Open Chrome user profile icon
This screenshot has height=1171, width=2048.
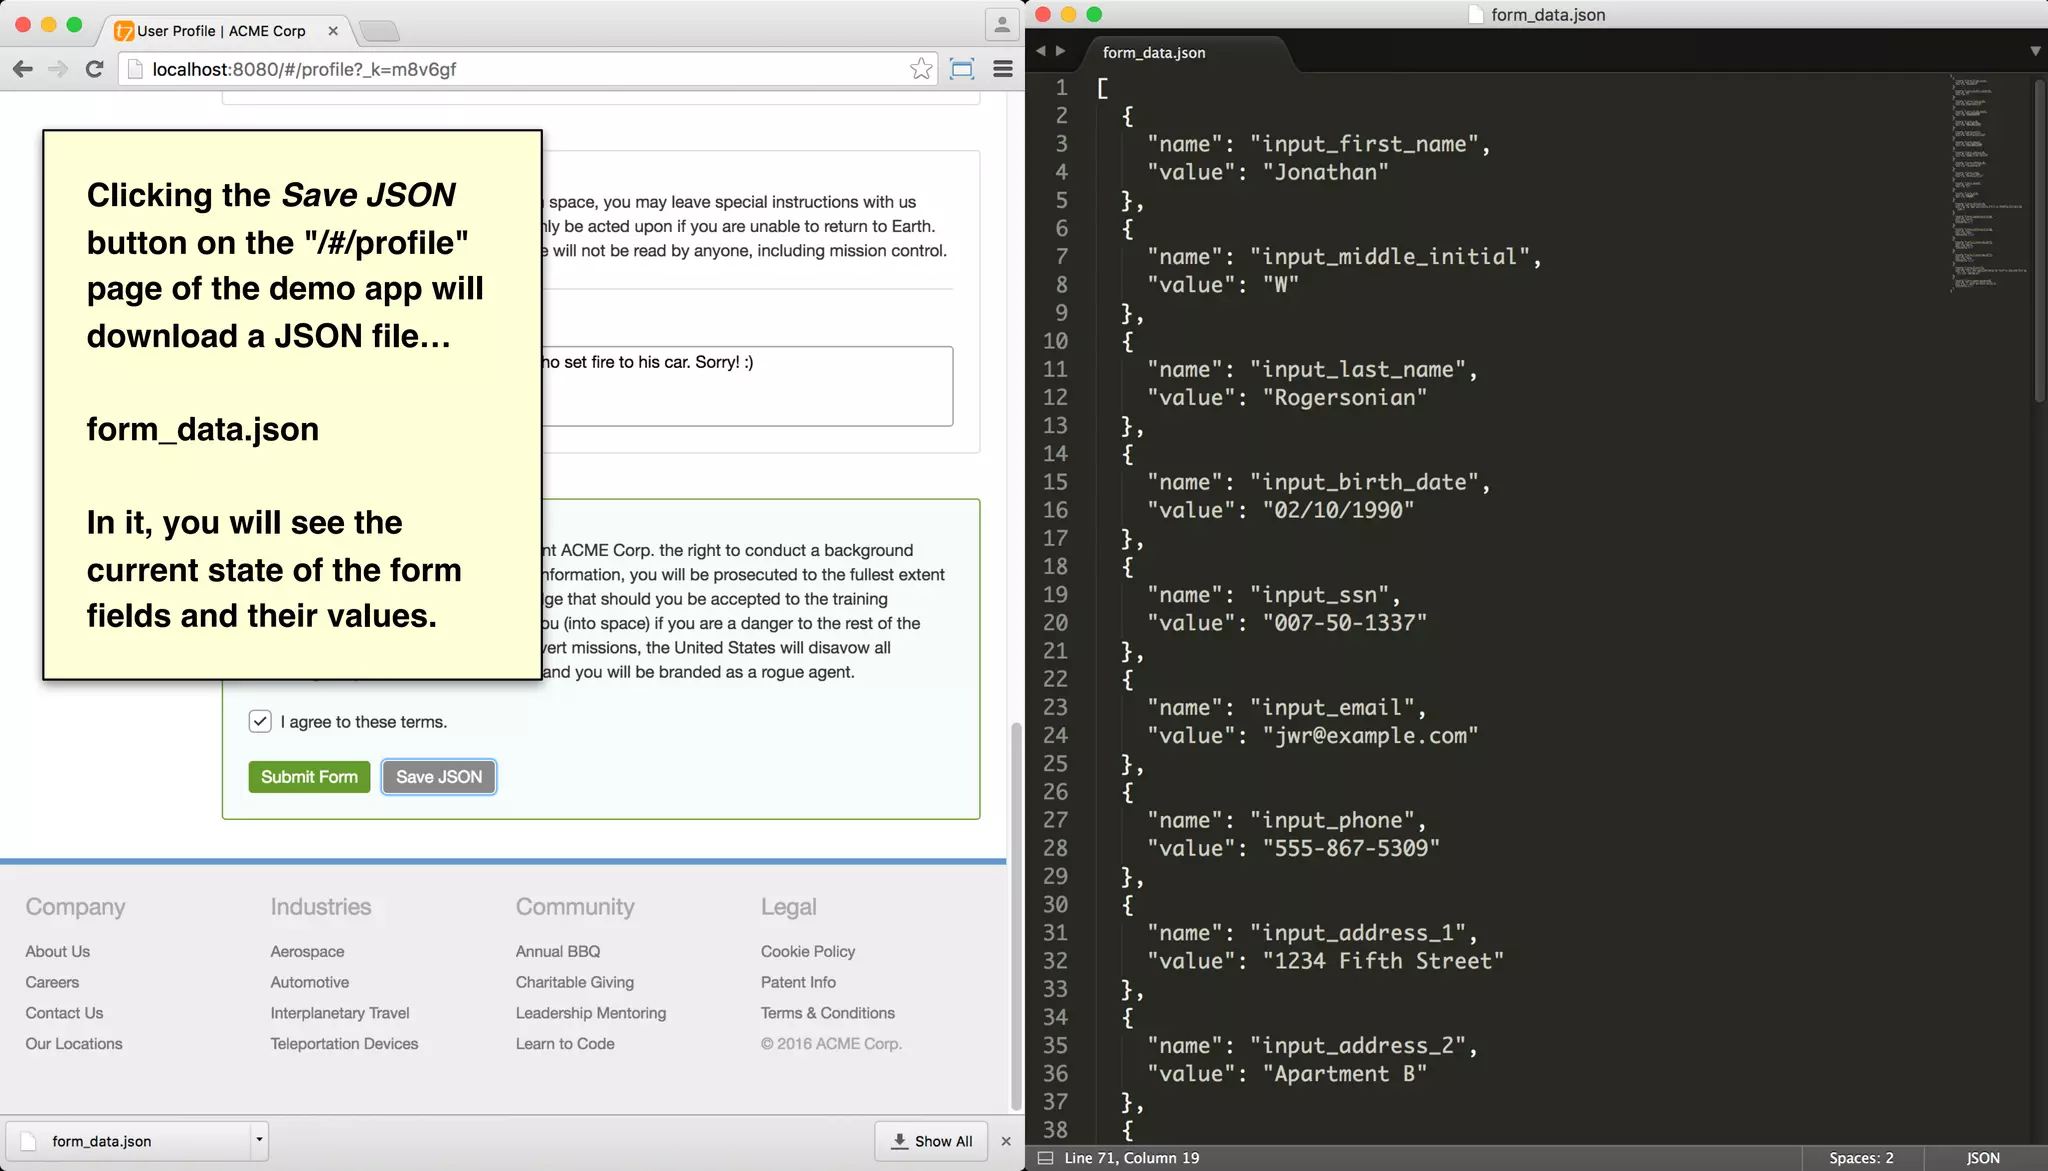[x=1001, y=24]
